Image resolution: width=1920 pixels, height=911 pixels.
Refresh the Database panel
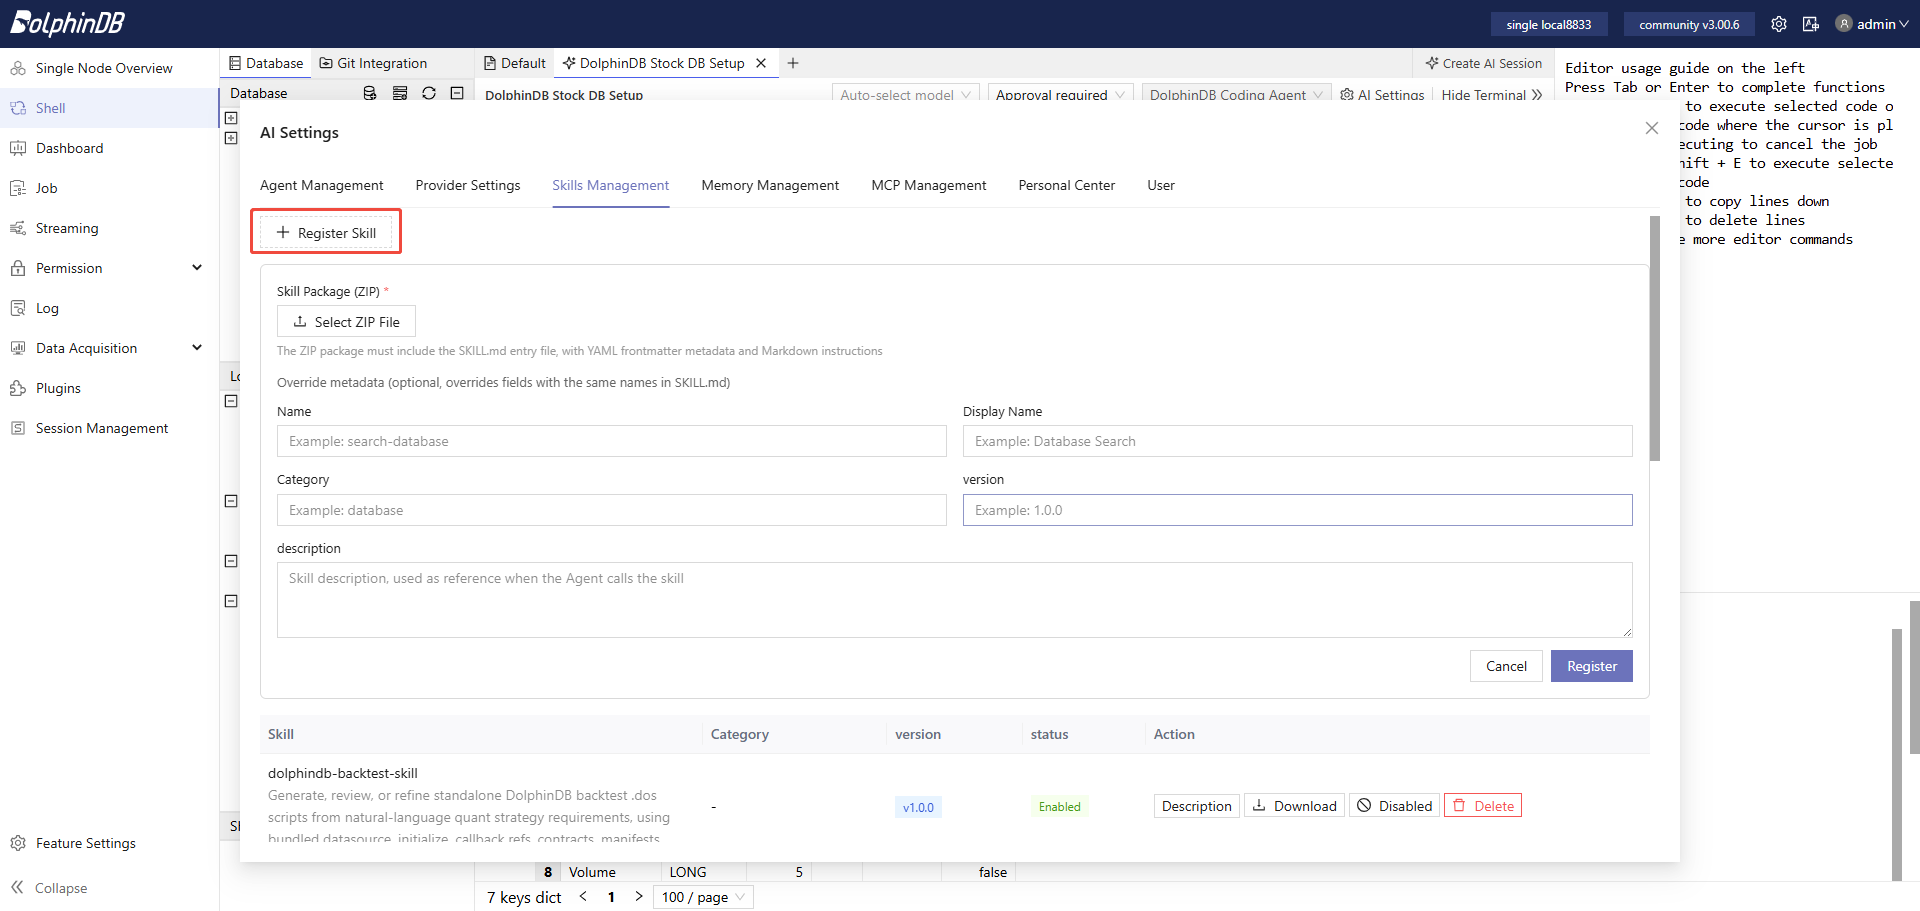429,93
